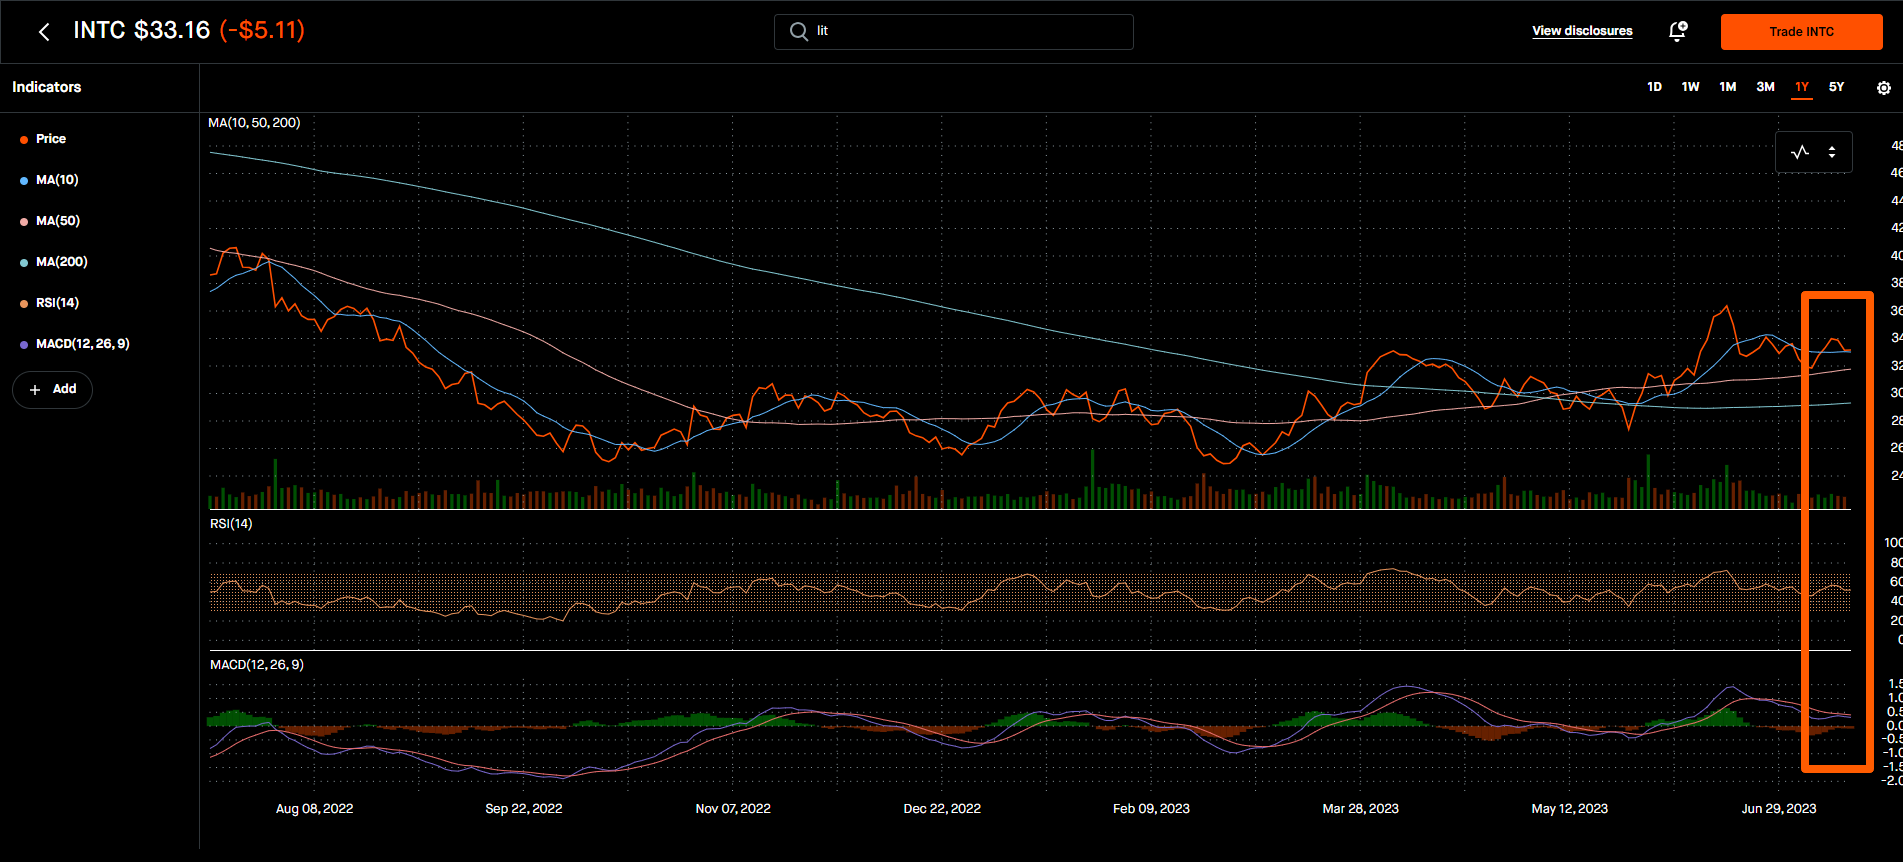
Task: Toggle the MA(200) indicator
Action: (x=62, y=262)
